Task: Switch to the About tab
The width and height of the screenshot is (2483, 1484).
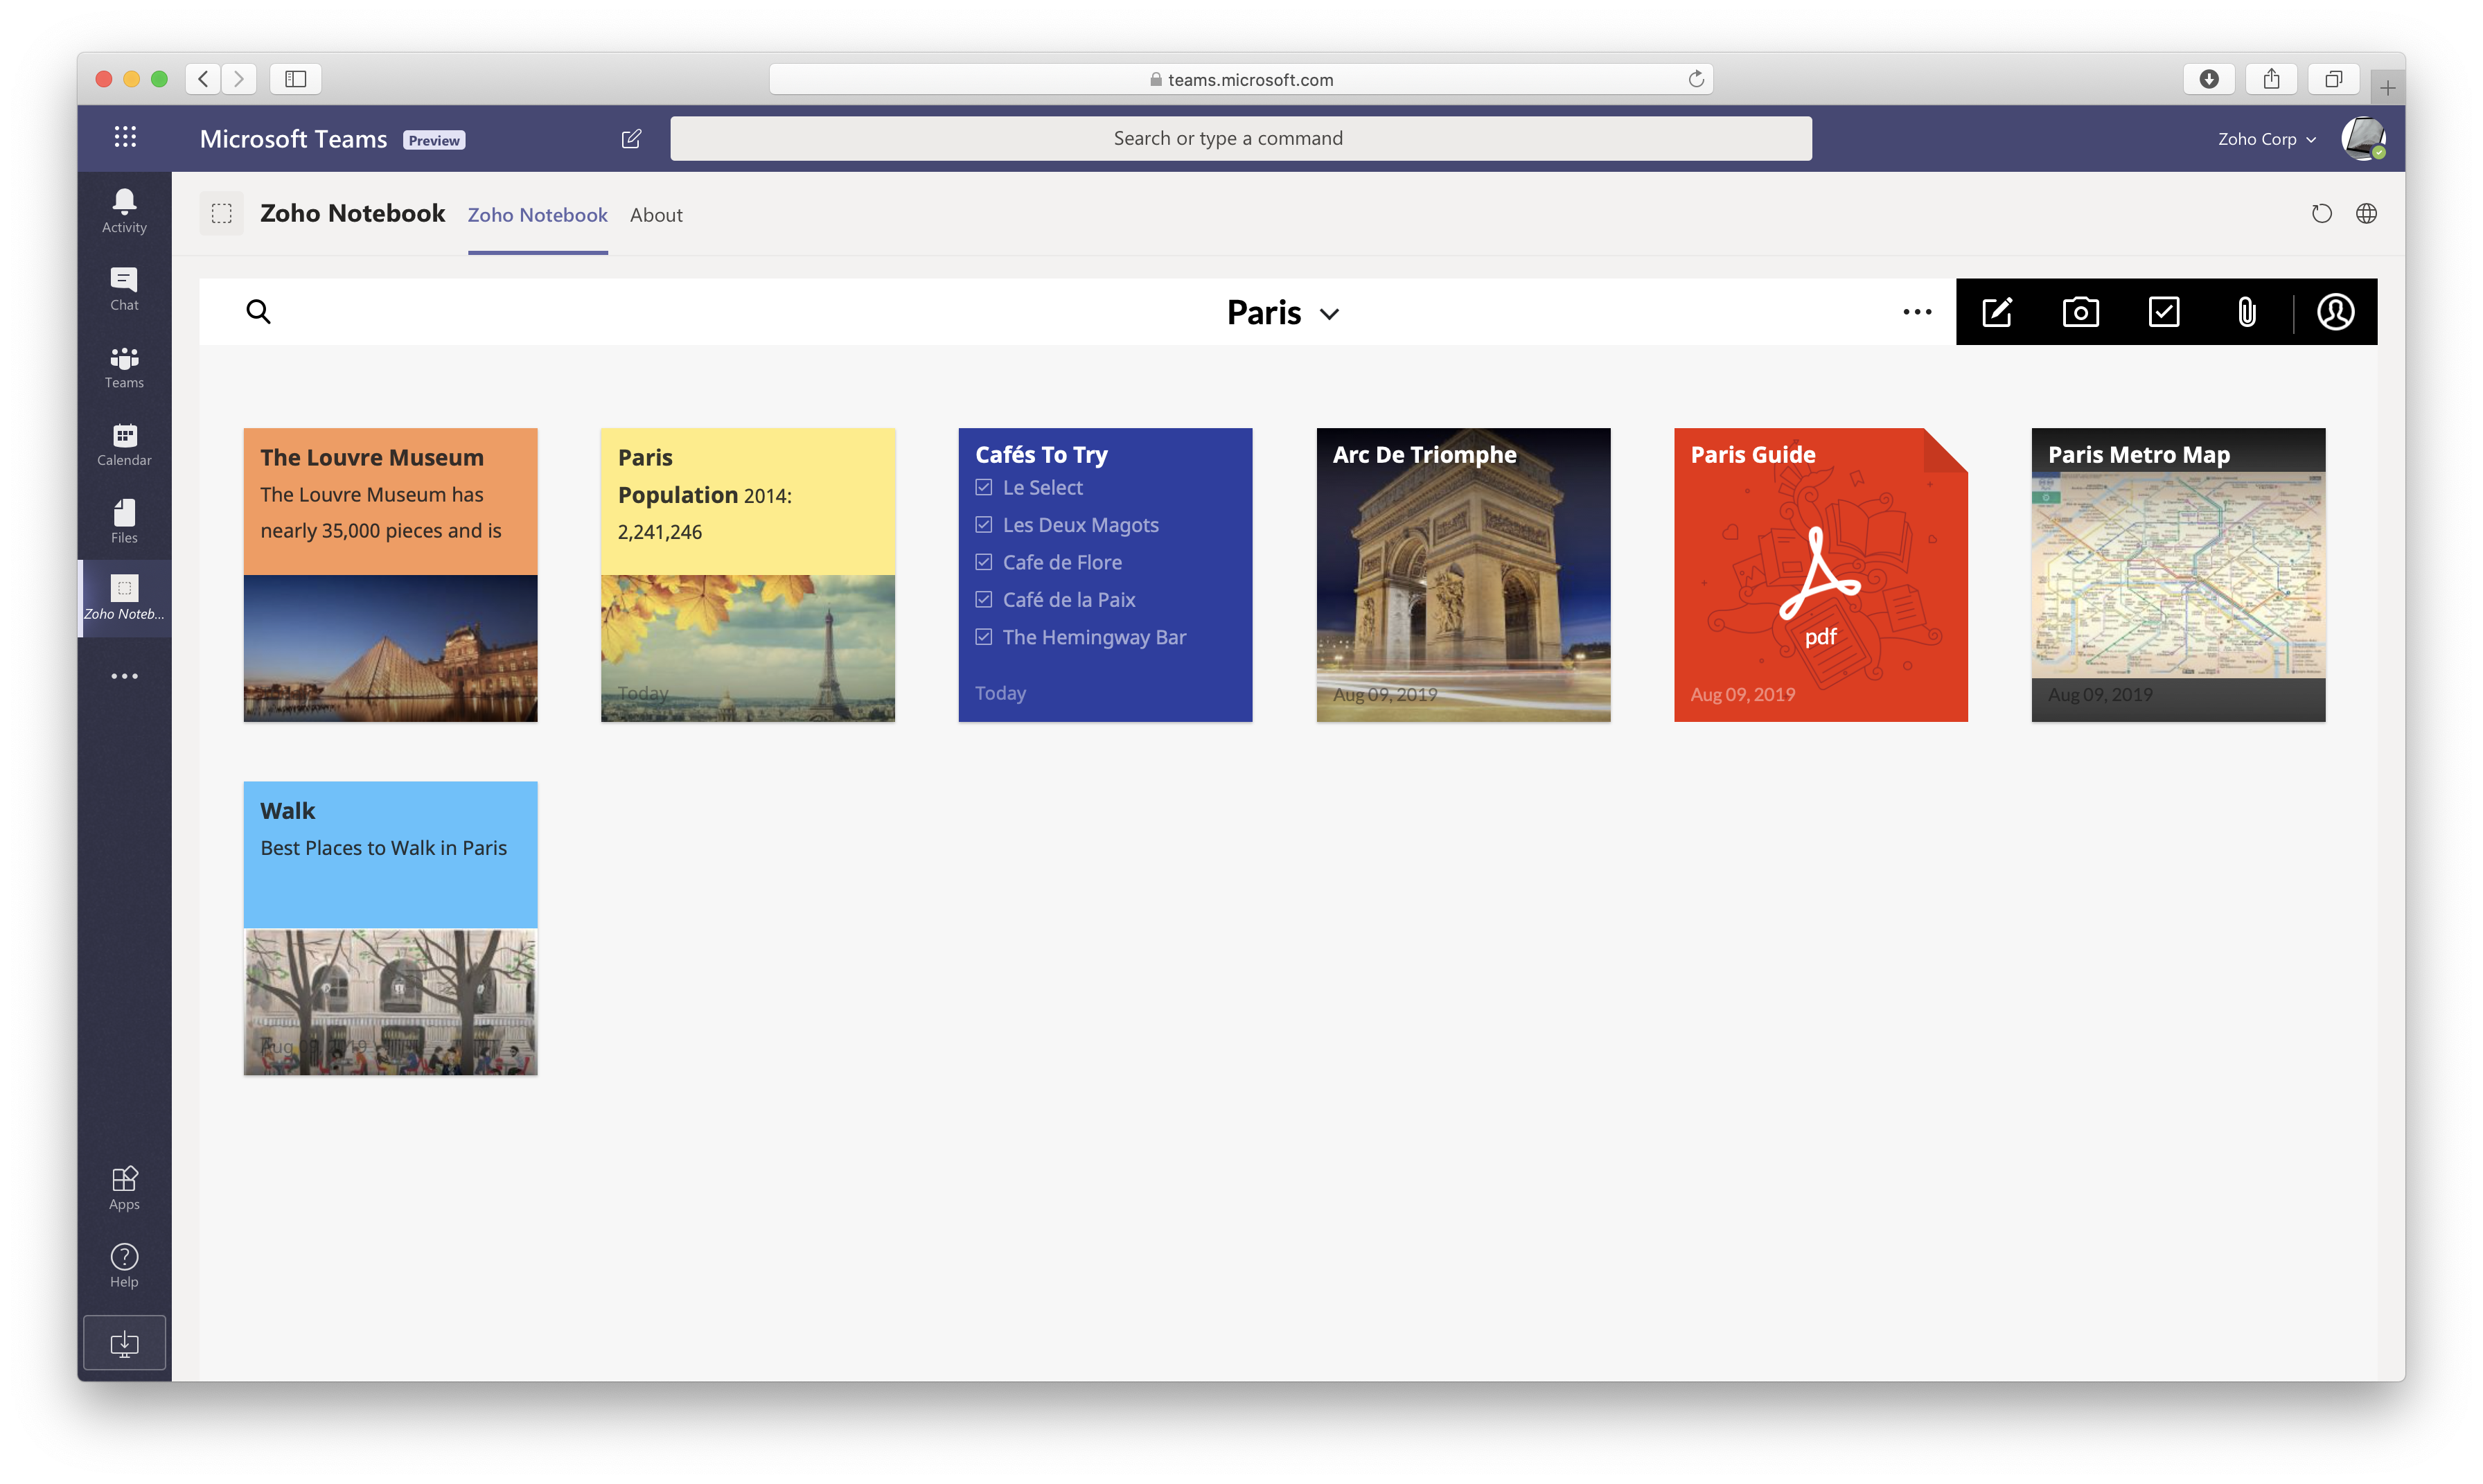Action: click(656, 215)
